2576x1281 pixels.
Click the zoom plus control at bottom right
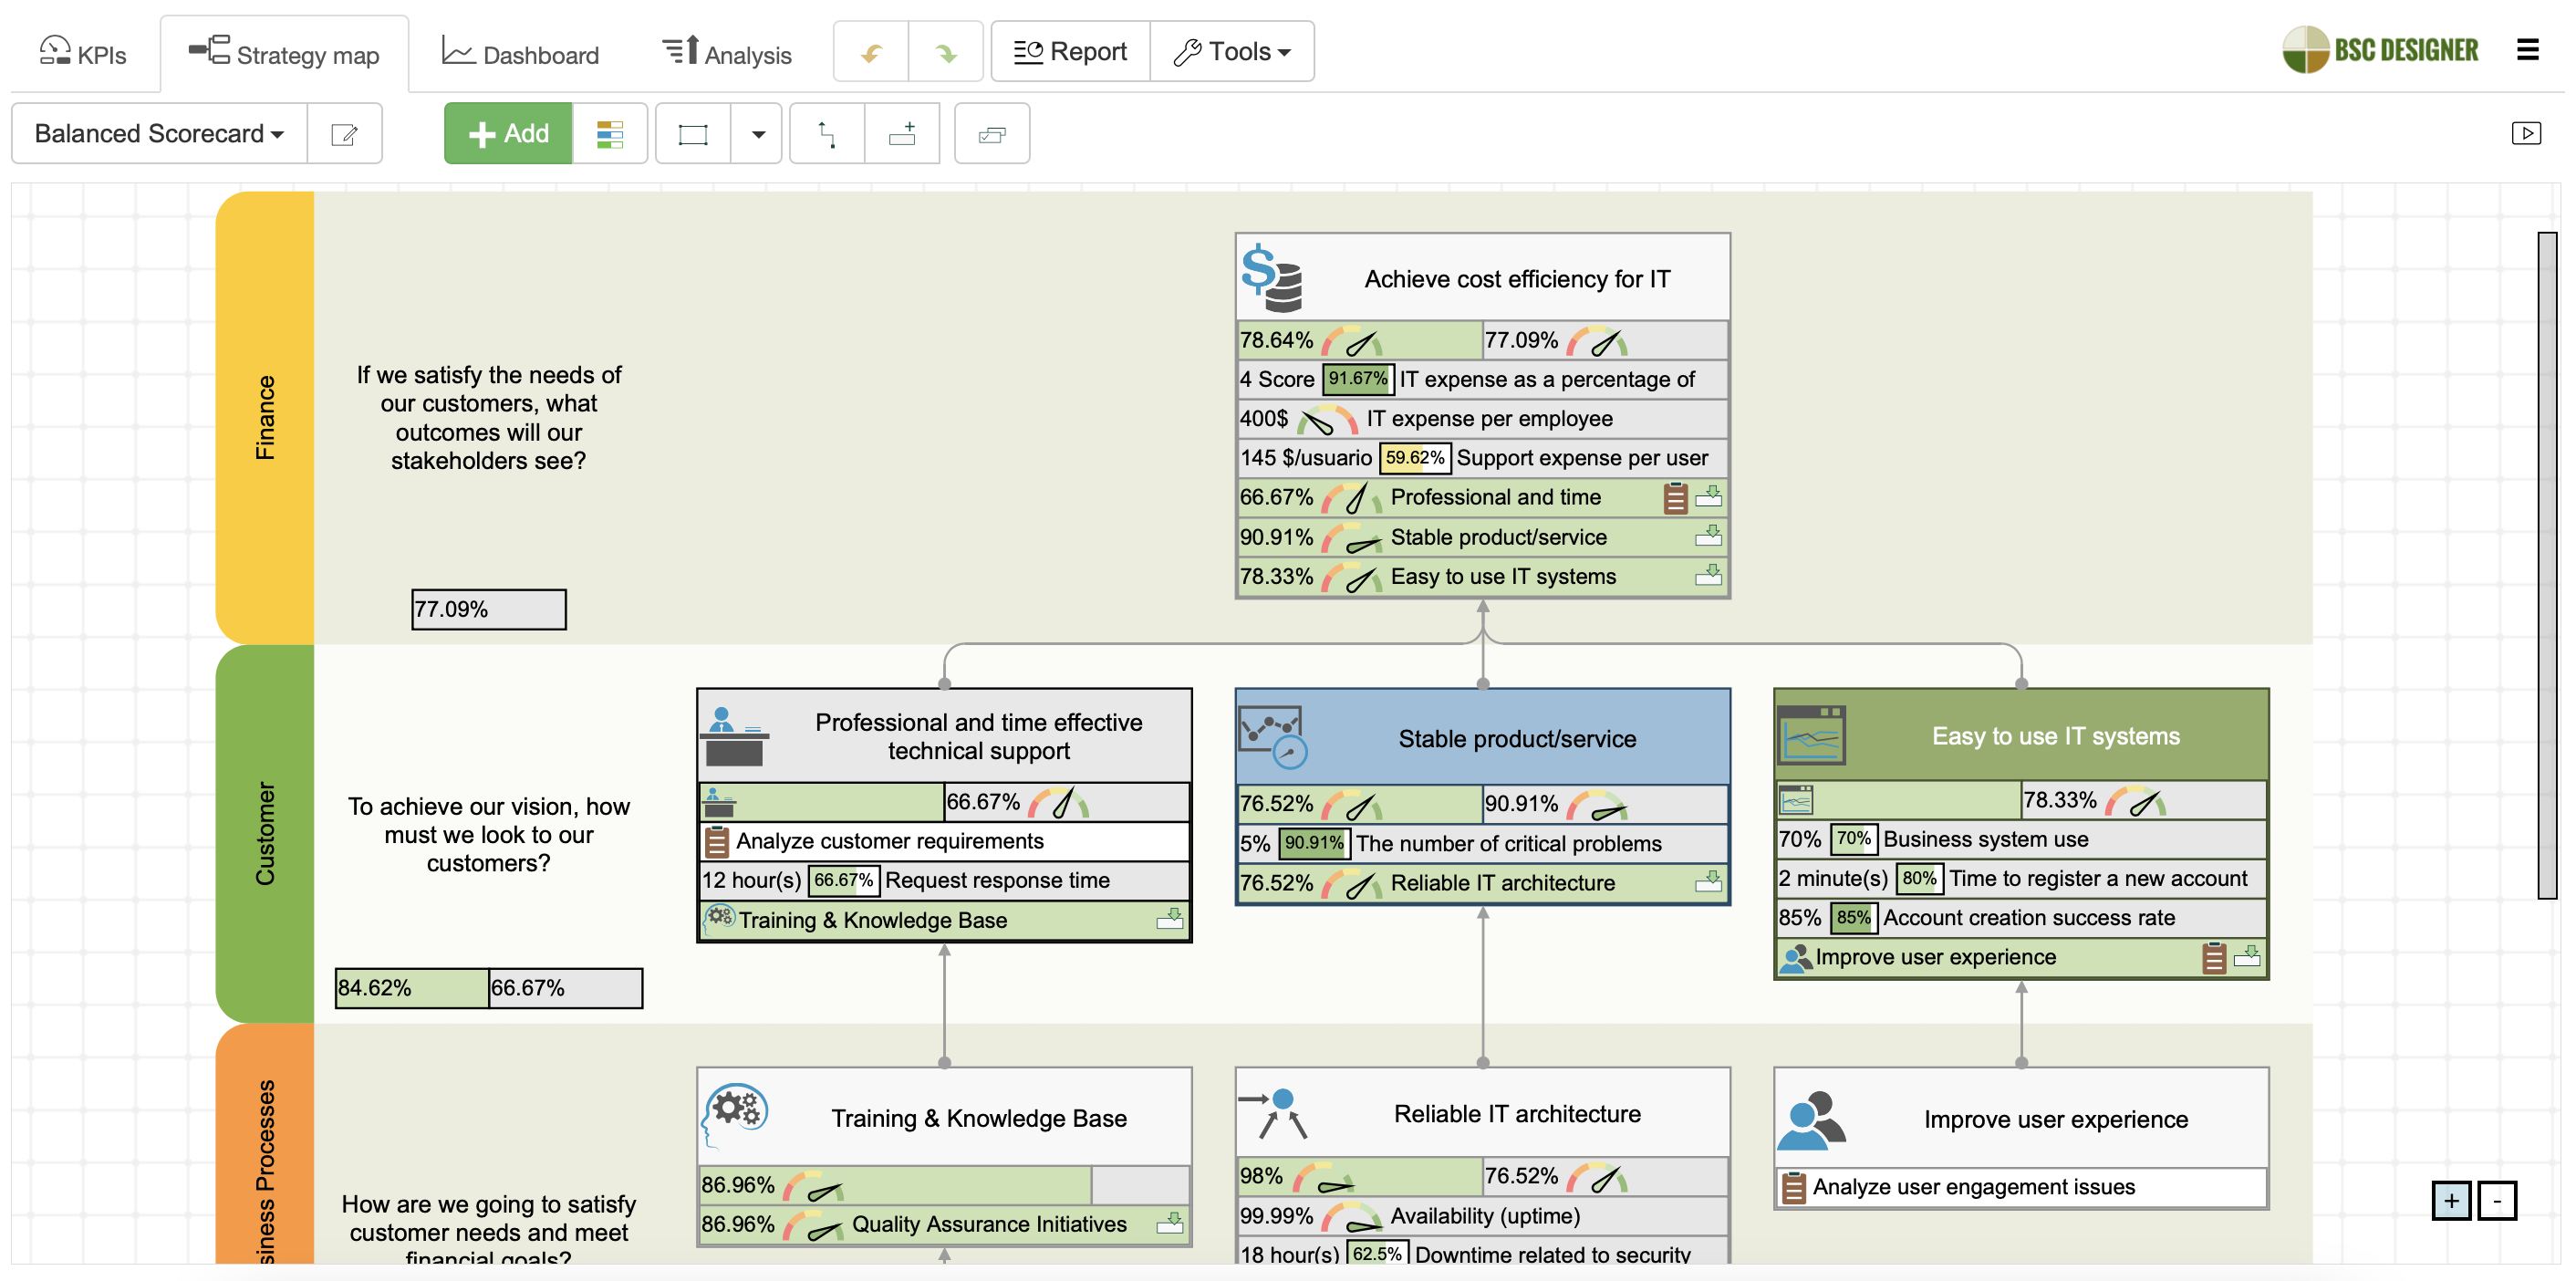[2450, 1201]
